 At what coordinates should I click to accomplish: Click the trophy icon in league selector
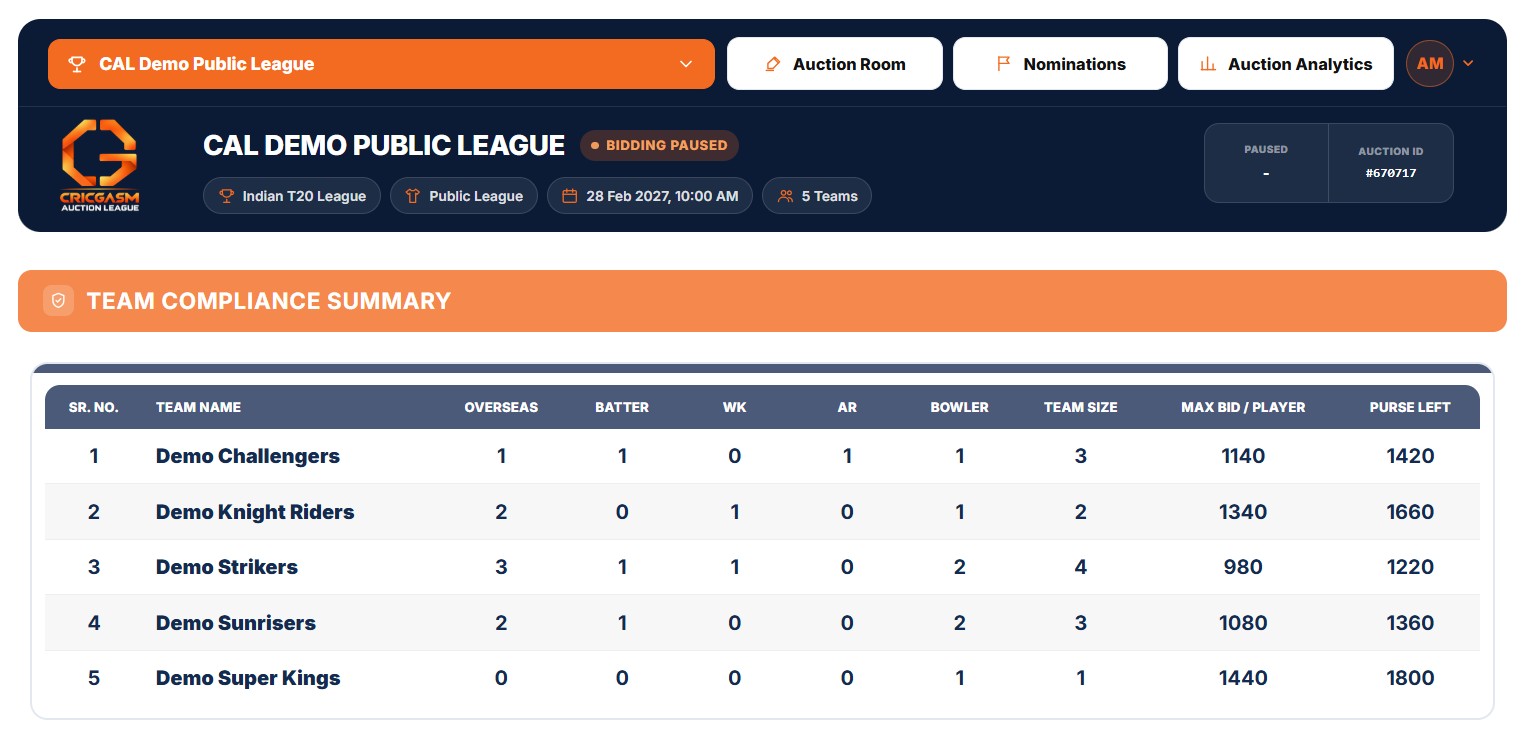[76, 64]
